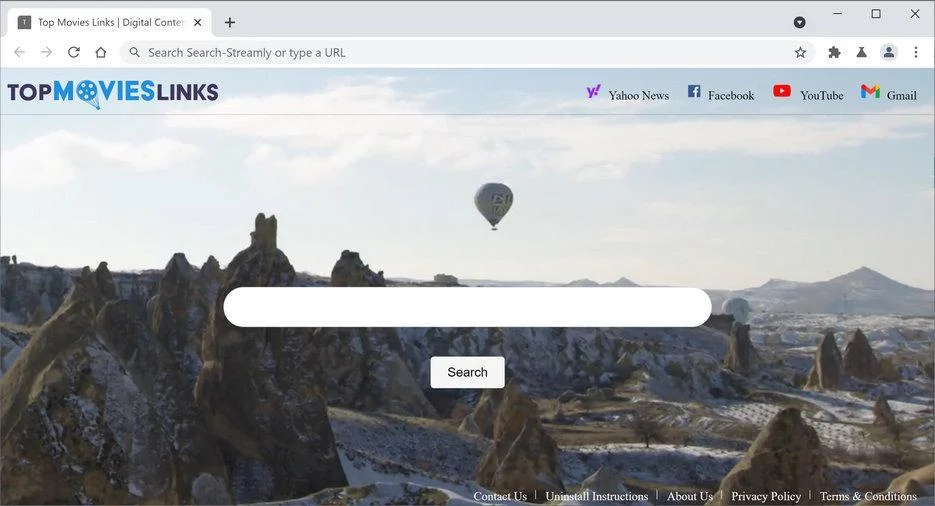Click the browser forward arrow
This screenshot has height=506, width=935.
click(47, 52)
